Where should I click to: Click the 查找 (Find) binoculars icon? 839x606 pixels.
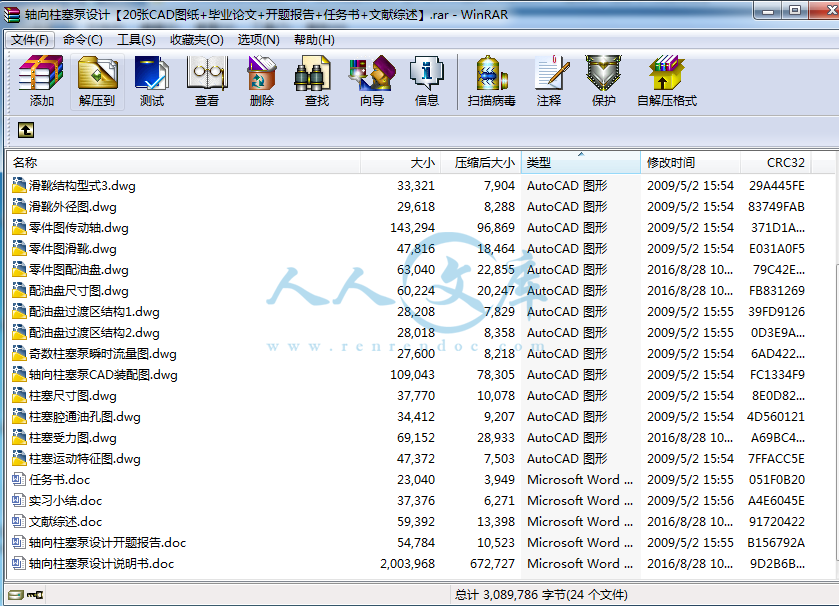pyautogui.click(x=312, y=75)
